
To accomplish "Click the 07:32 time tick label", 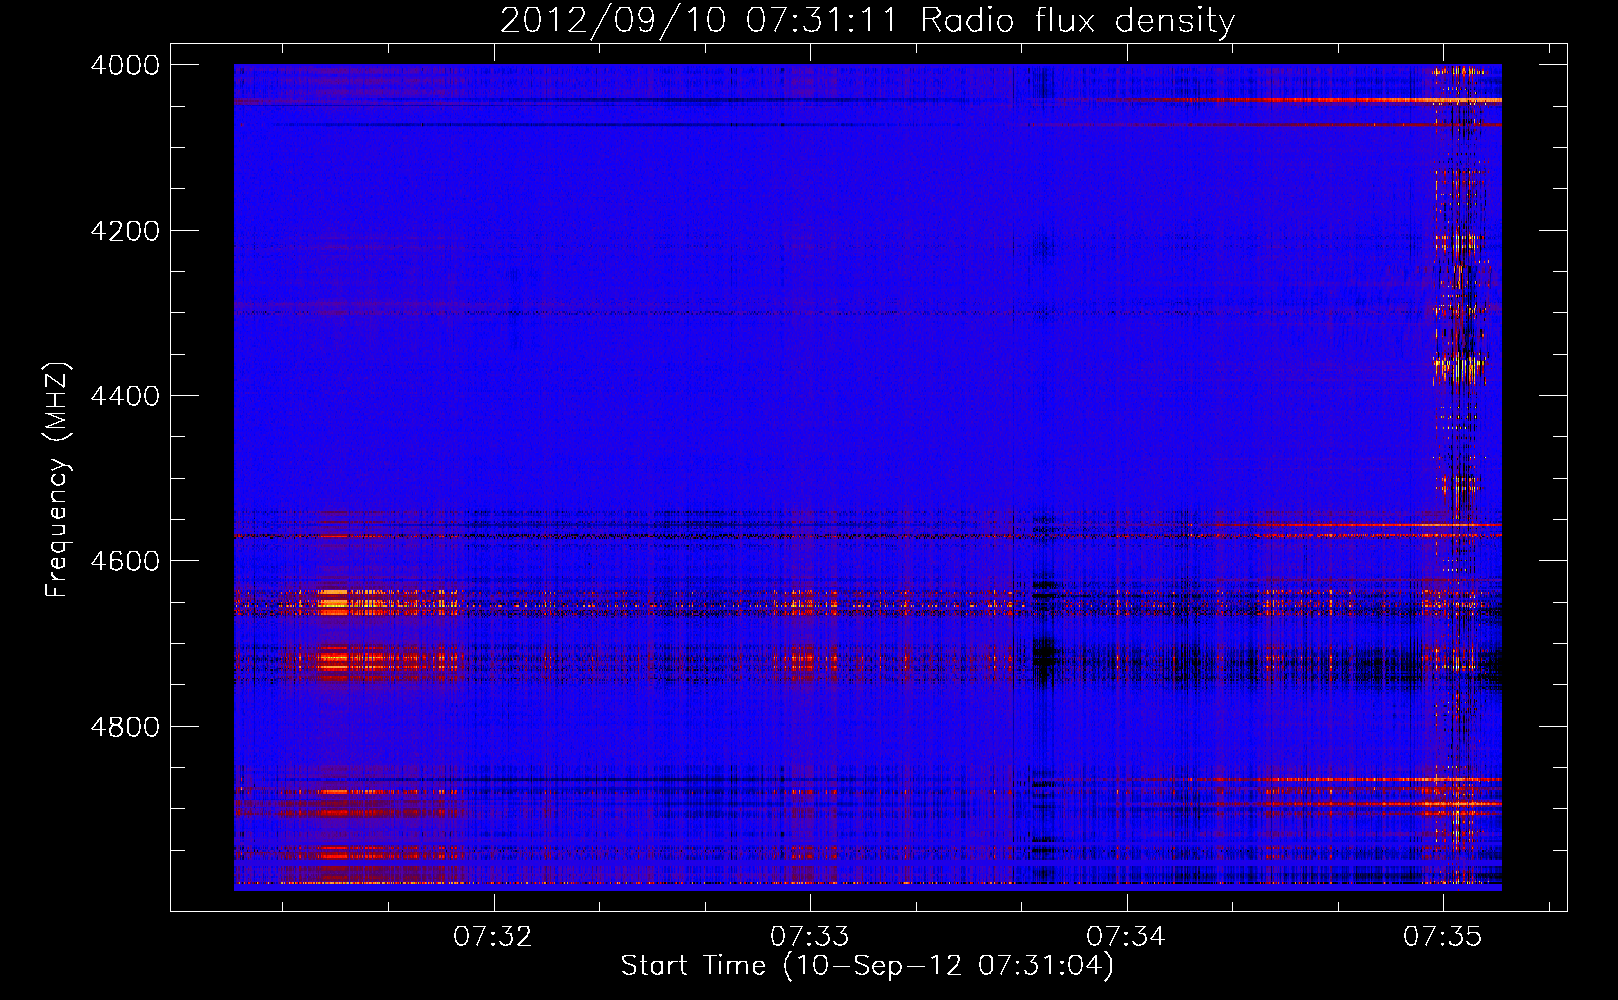I will tap(493, 936).
